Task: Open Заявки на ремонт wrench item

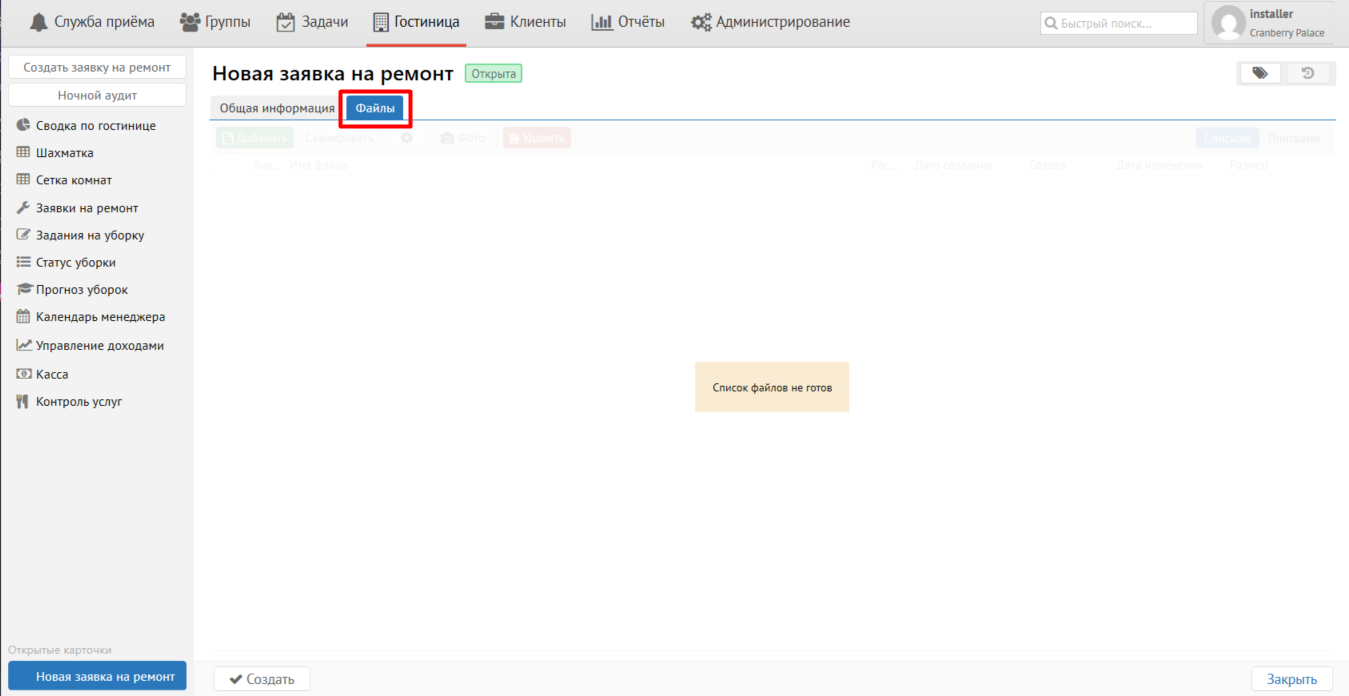Action: point(77,208)
